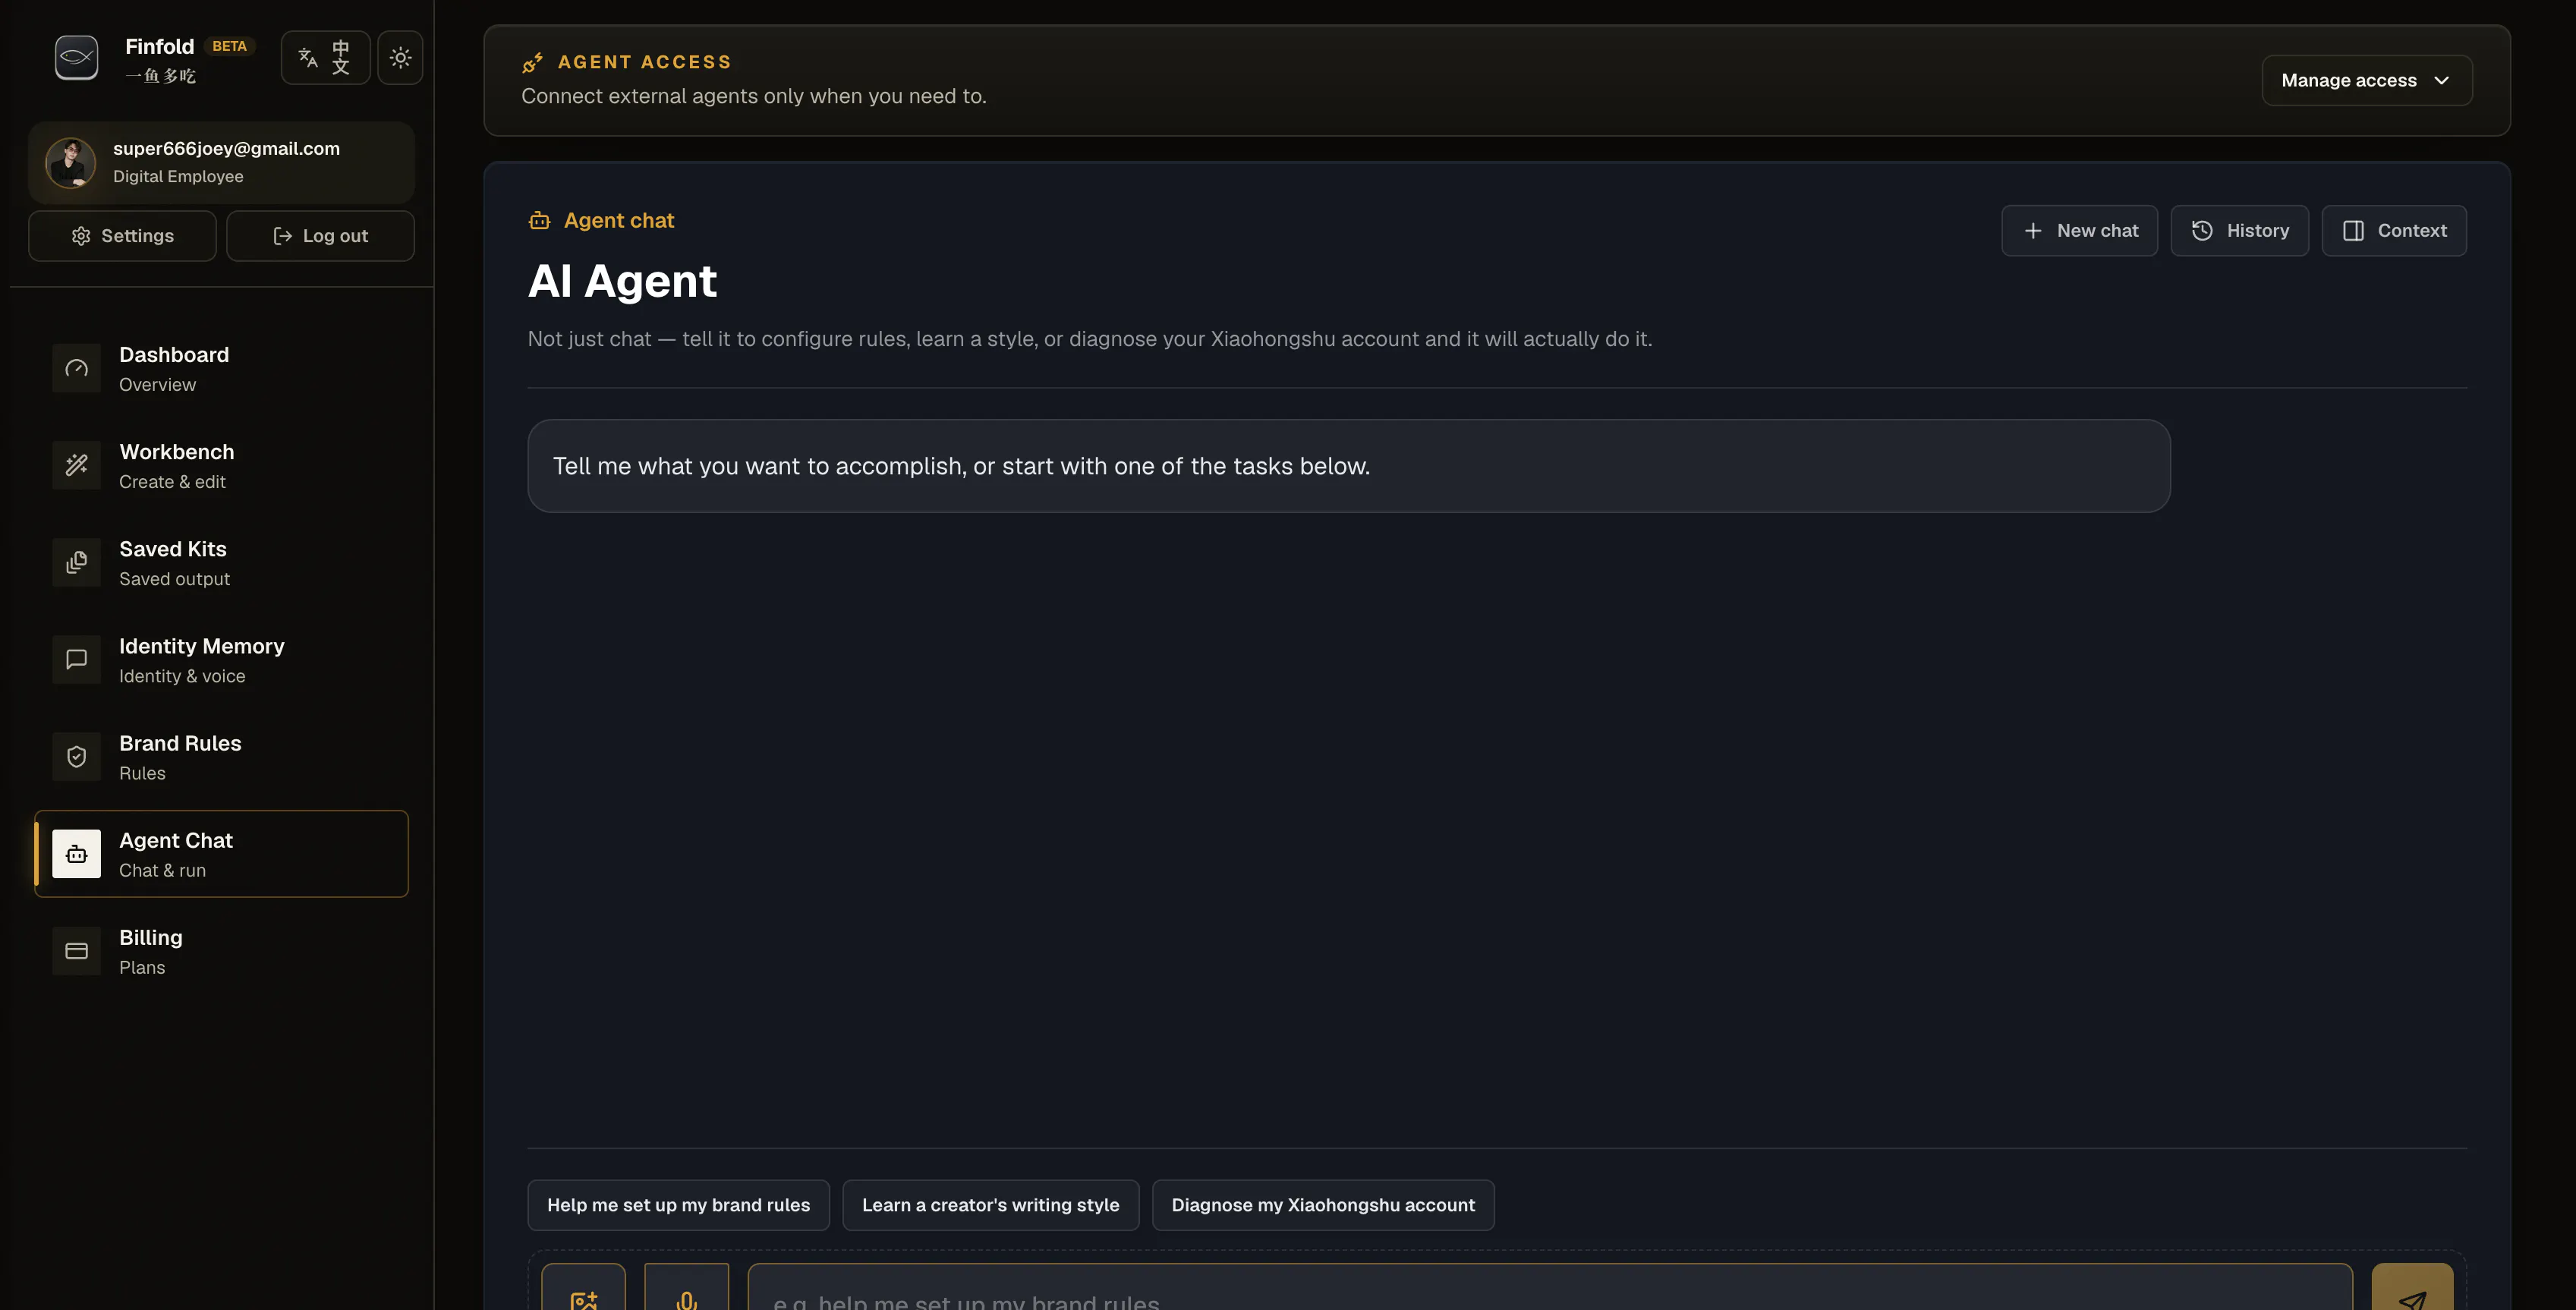Screen dimensions: 2576x1310
Task: Click the robot icon beside Agent chat heading
Action: coord(539,220)
